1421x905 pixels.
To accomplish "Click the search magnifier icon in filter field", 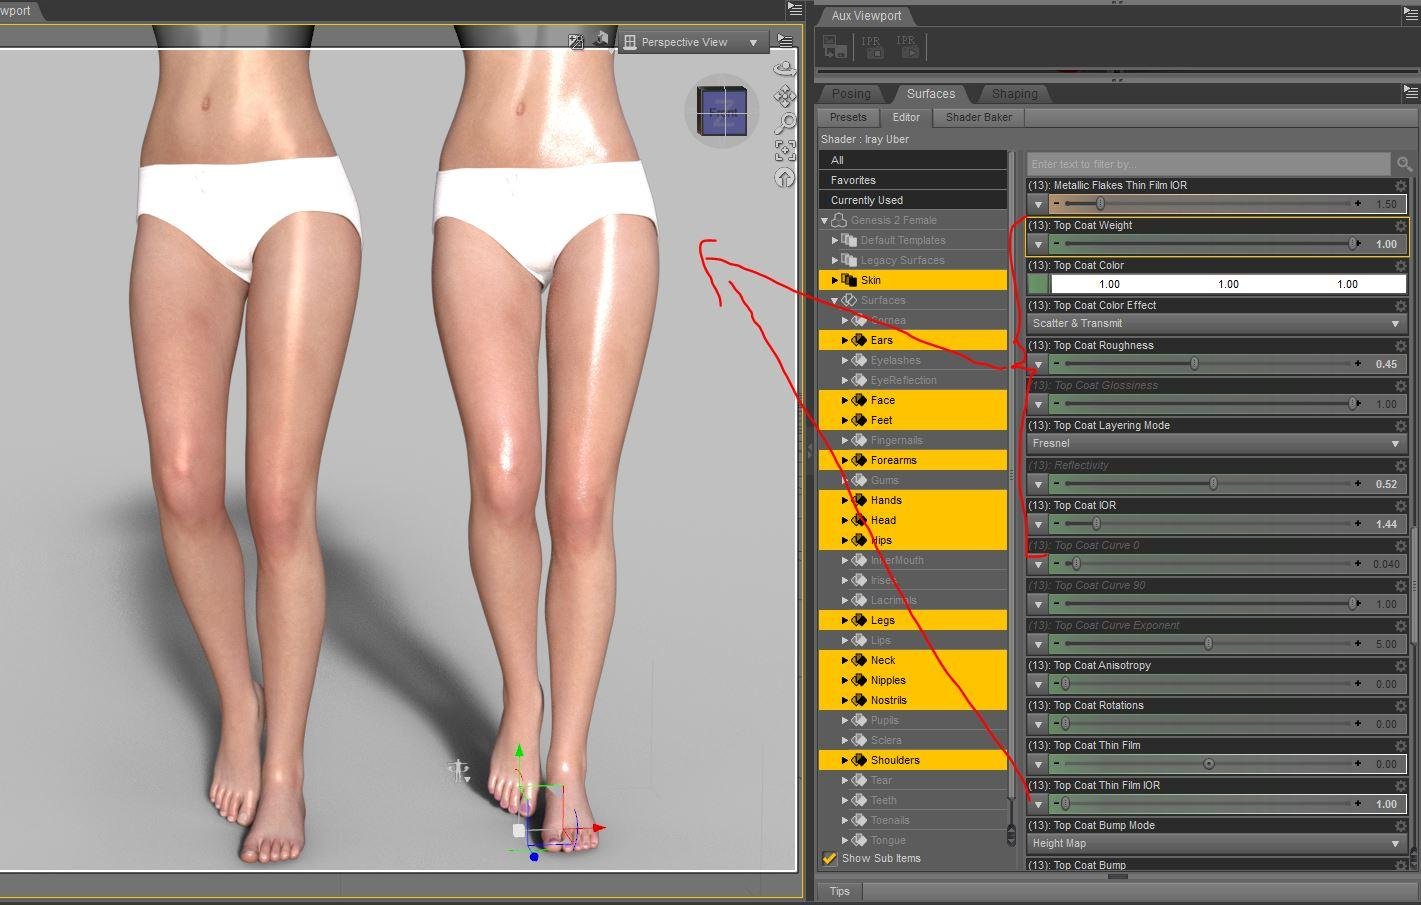I will click(x=1404, y=164).
